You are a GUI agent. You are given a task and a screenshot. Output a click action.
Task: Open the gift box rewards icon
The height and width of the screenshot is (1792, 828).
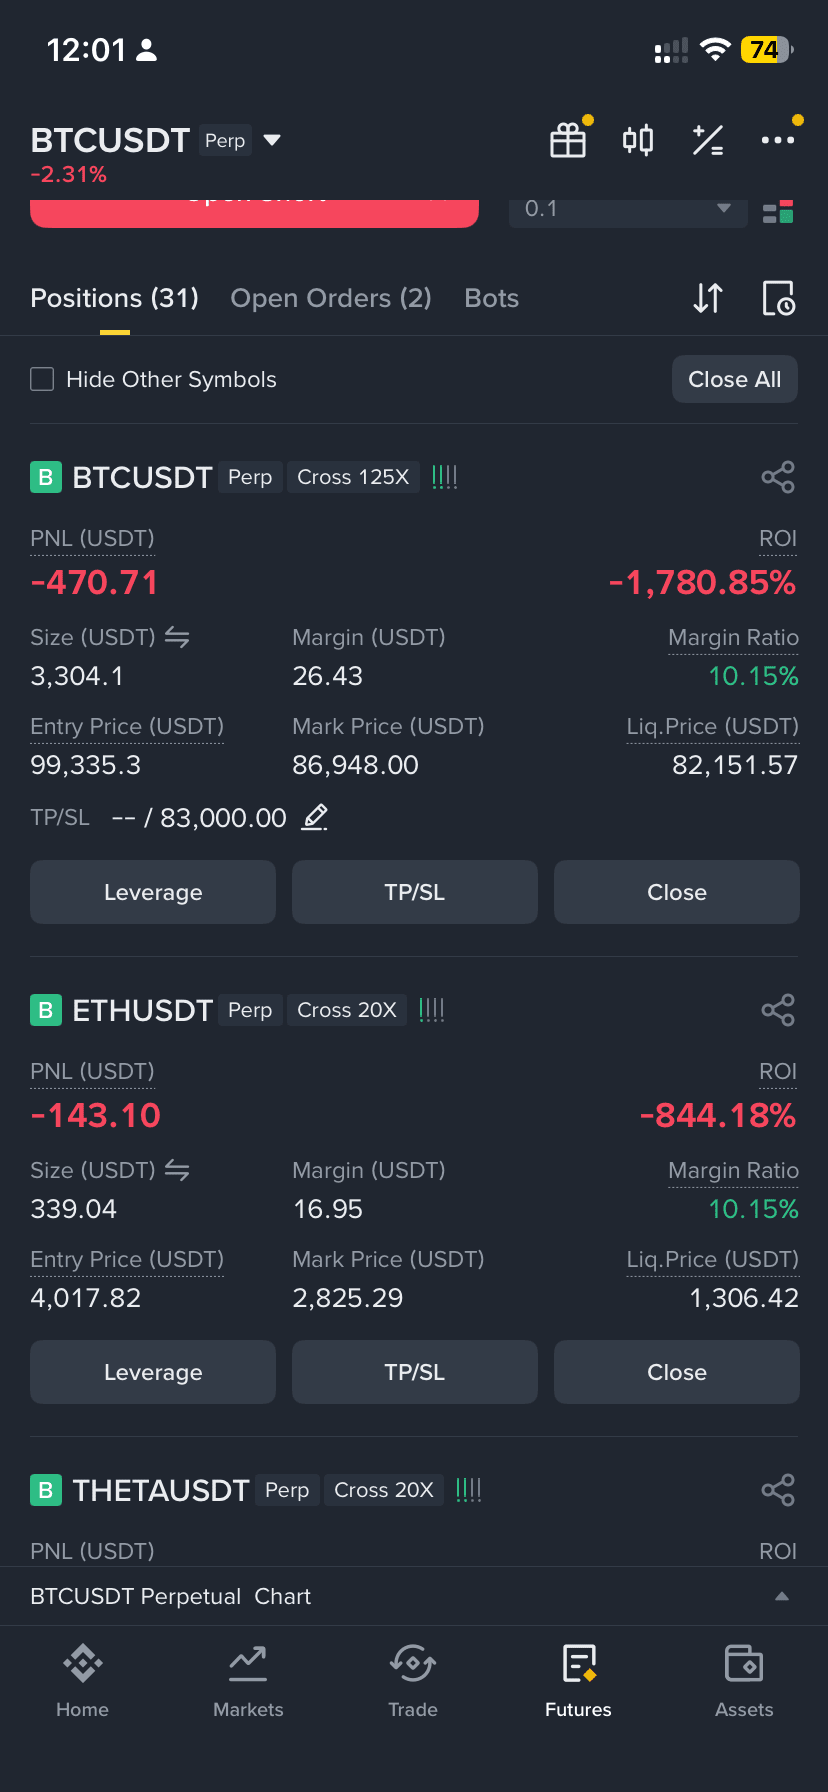pos(568,140)
